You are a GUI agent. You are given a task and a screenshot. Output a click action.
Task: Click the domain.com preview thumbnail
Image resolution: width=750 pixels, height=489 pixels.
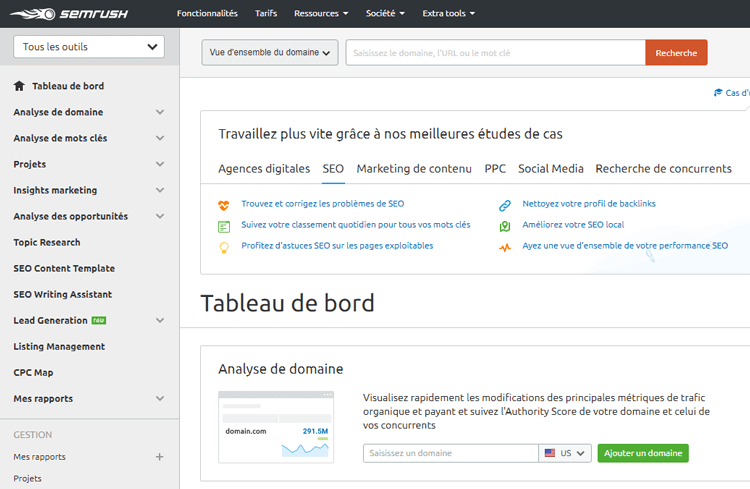coord(276,427)
